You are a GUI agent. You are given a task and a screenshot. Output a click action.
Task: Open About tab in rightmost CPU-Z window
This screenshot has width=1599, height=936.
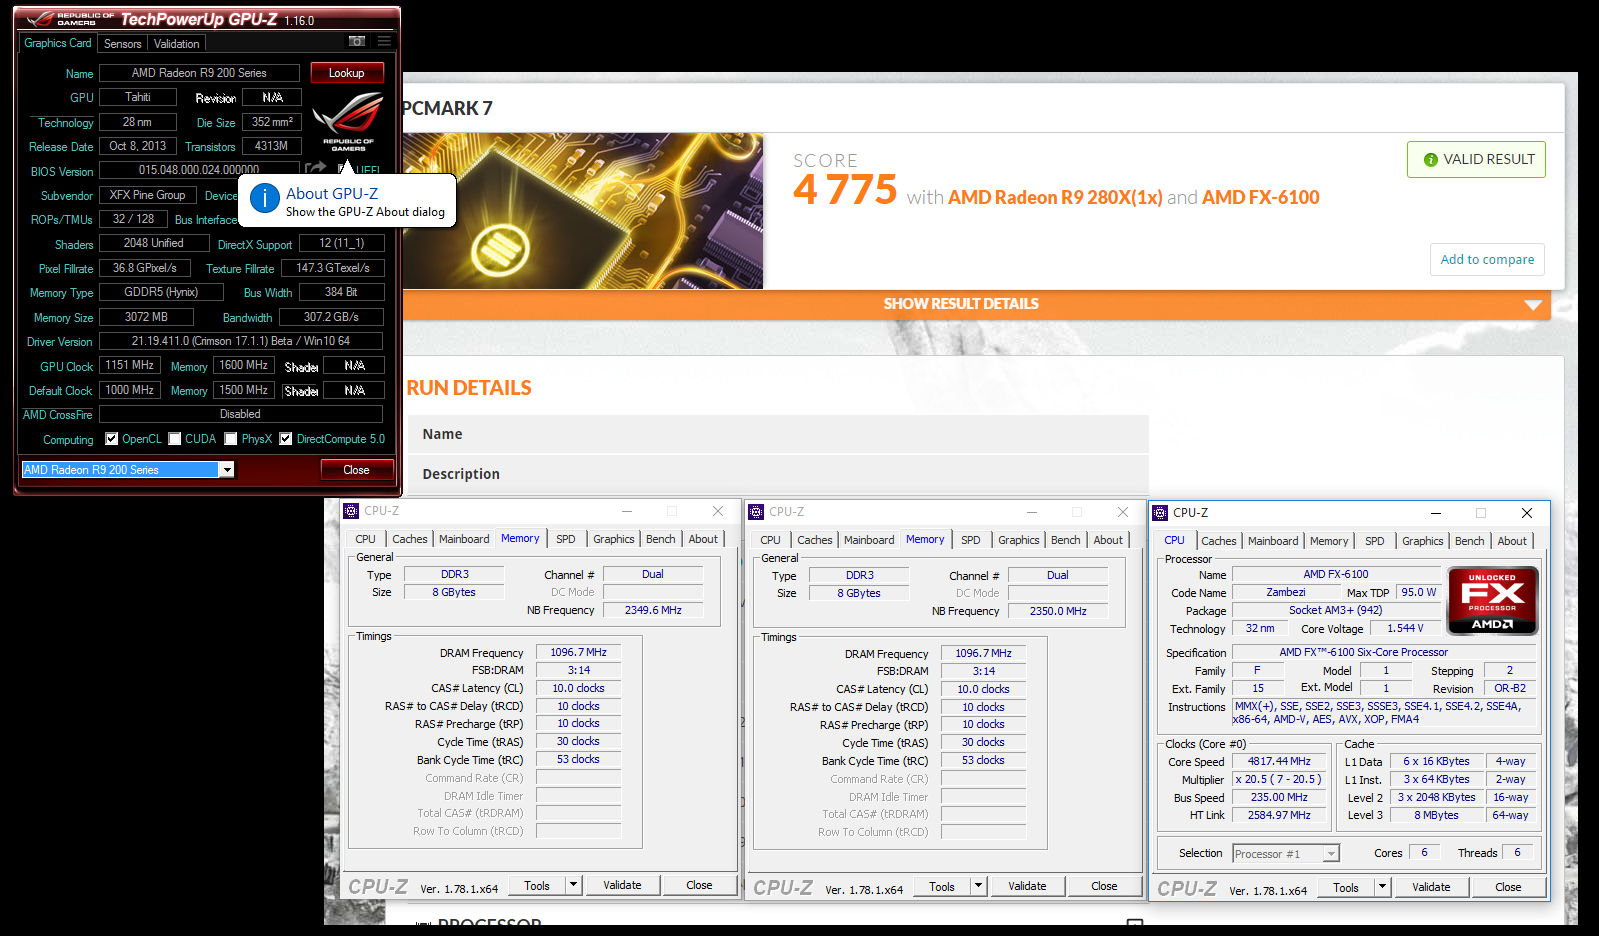point(1512,541)
